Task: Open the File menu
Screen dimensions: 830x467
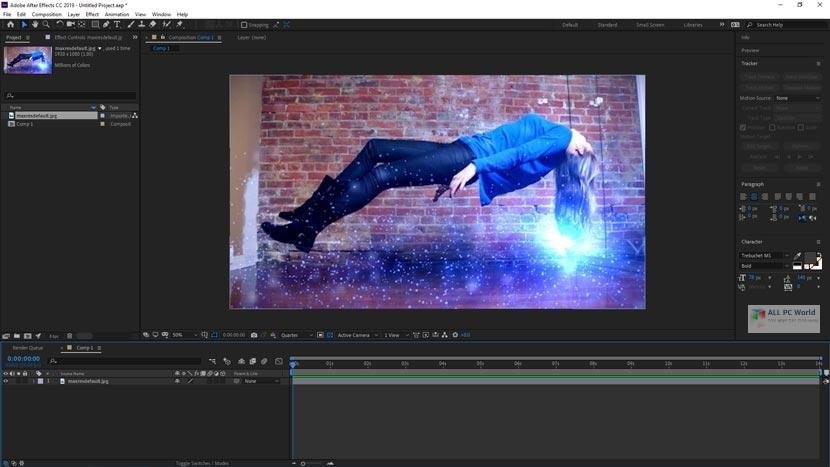Action: point(7,14)
